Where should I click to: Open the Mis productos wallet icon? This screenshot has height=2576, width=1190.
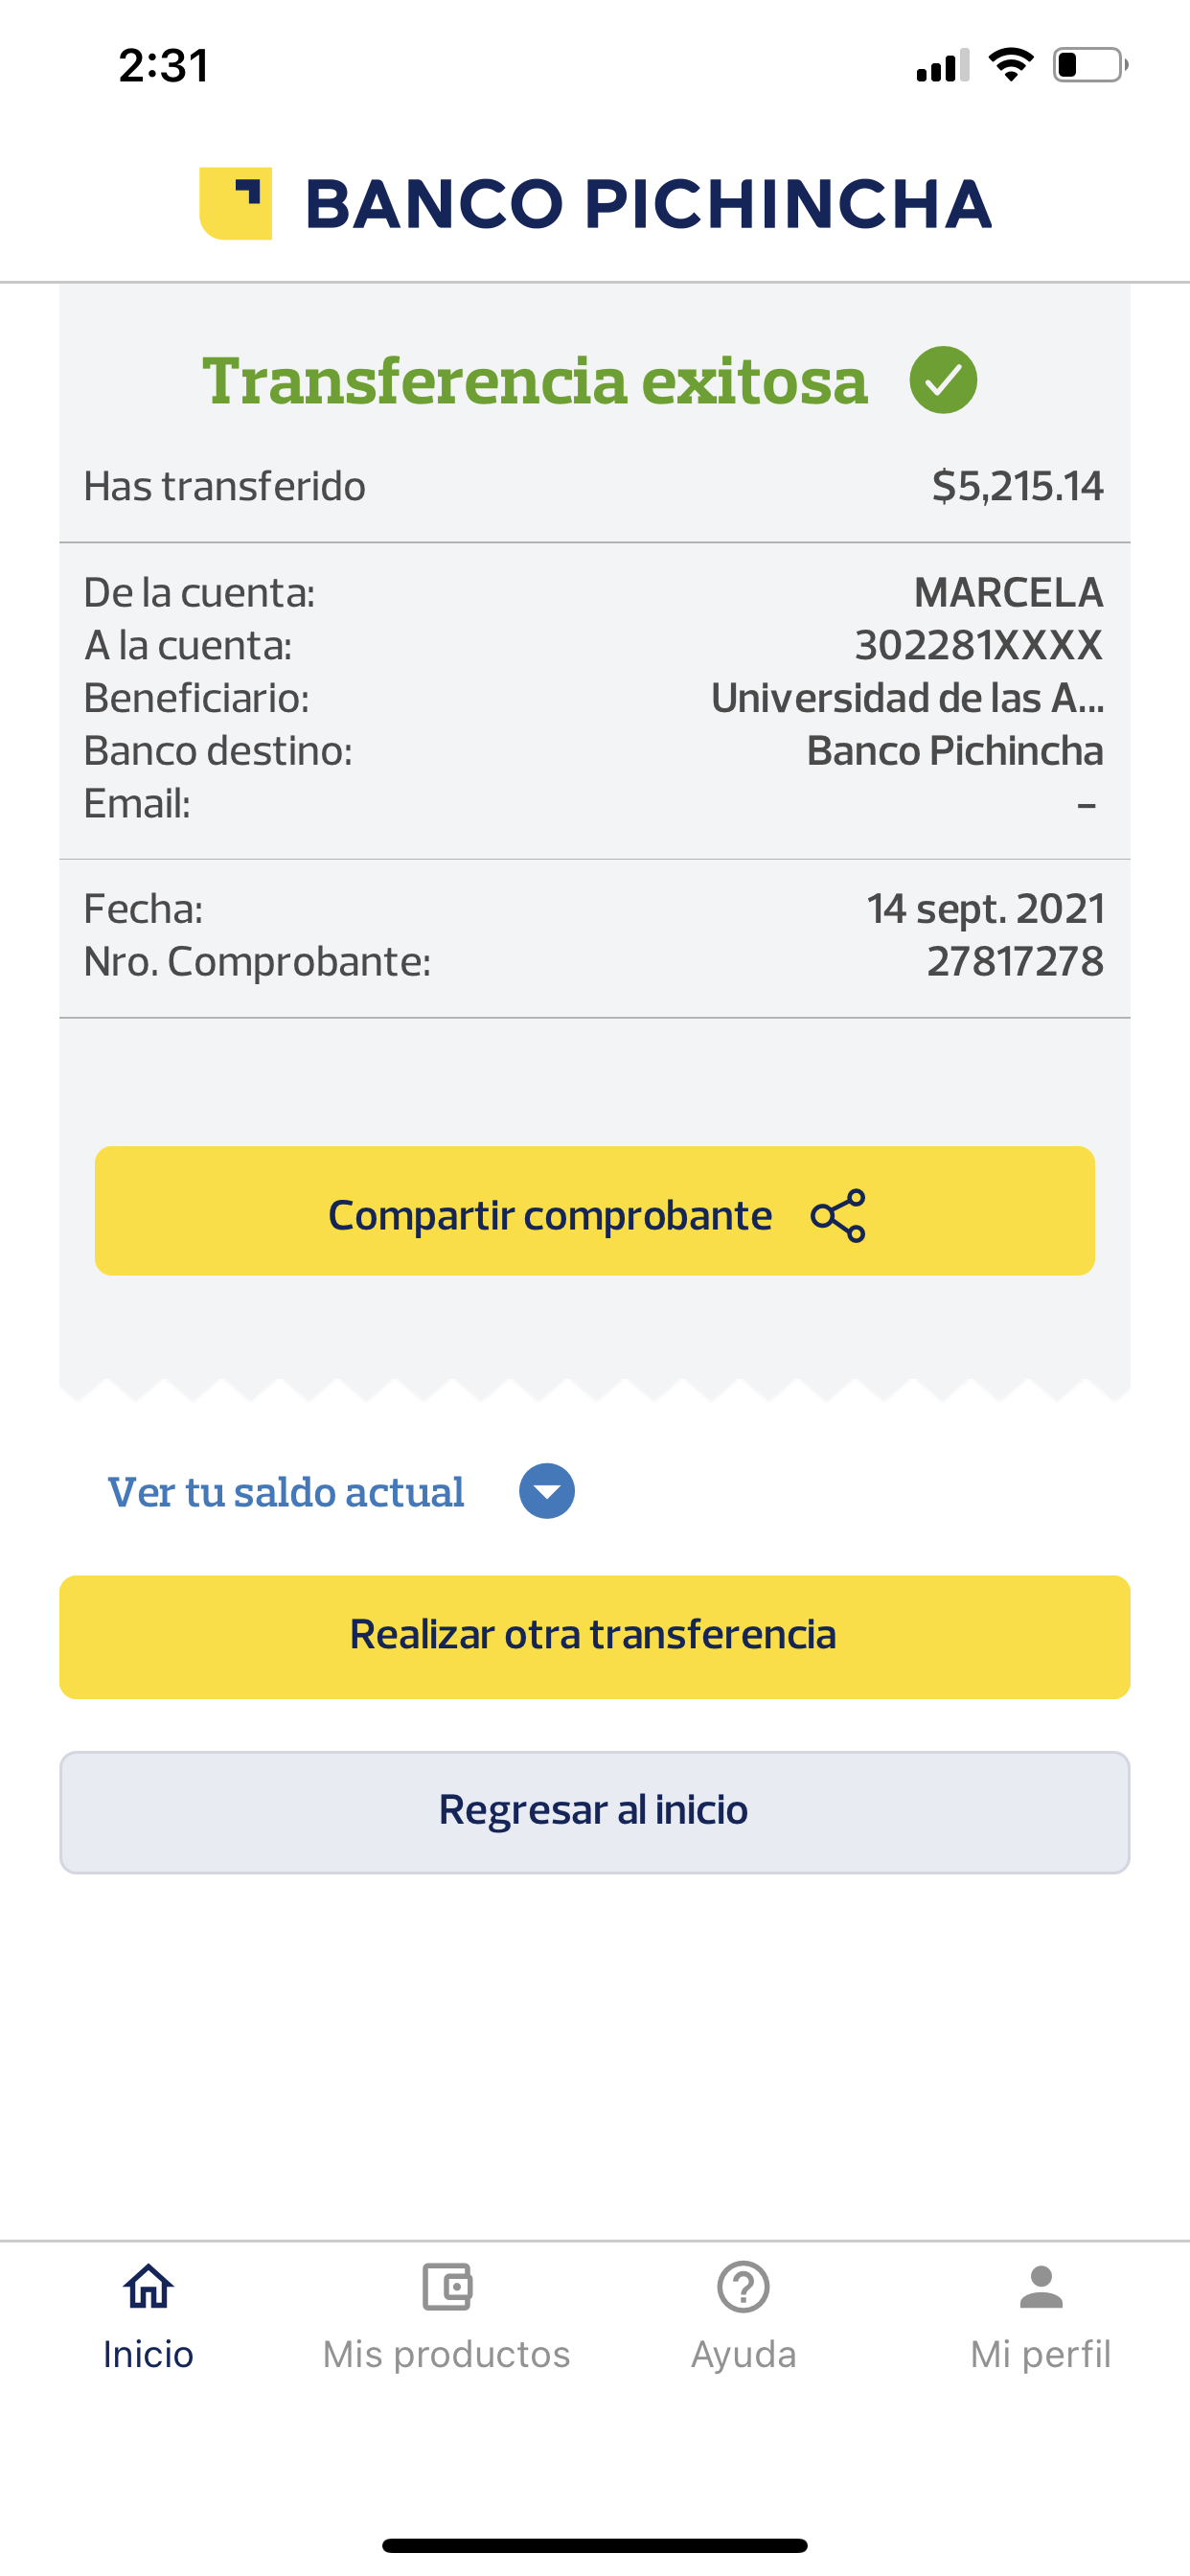[446, 2287]
